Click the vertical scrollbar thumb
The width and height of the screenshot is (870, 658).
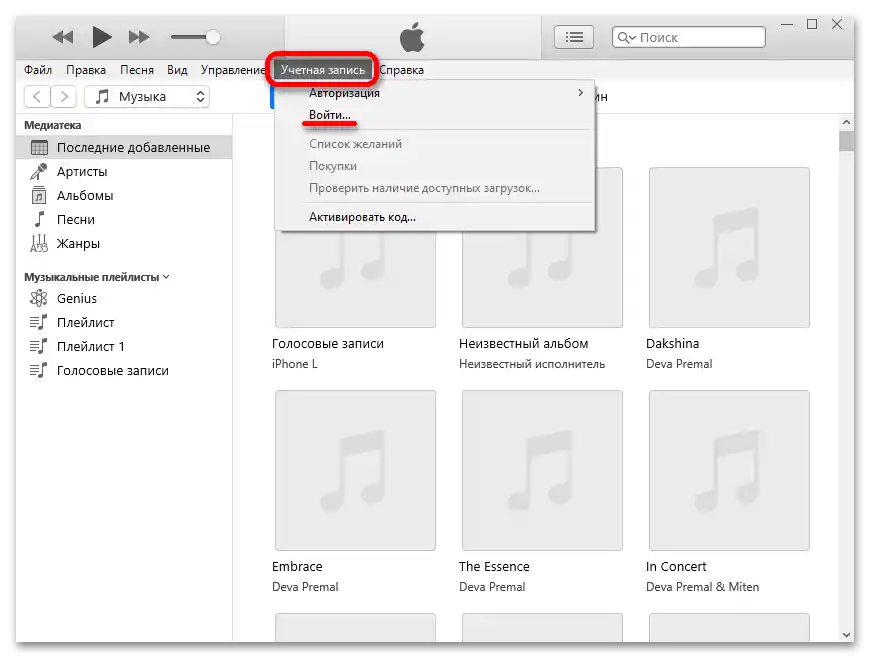846,141
